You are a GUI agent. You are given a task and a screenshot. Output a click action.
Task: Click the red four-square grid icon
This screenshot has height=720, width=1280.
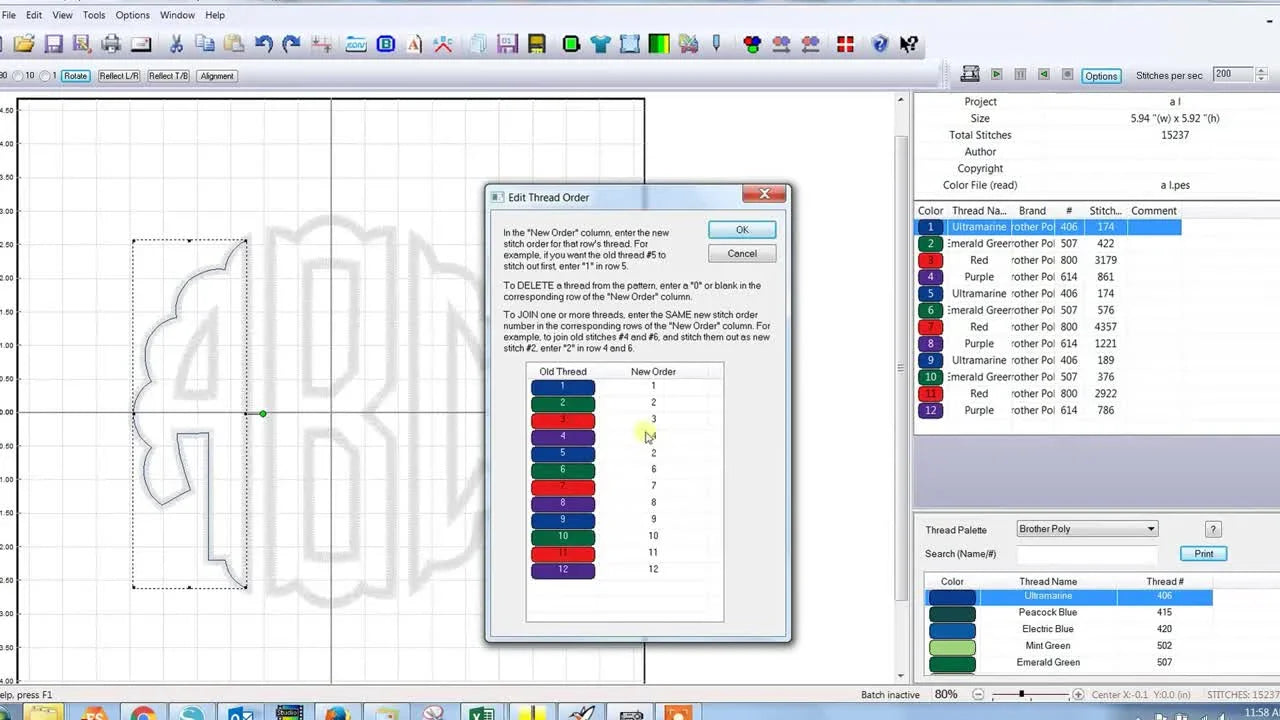coord(845,44)
